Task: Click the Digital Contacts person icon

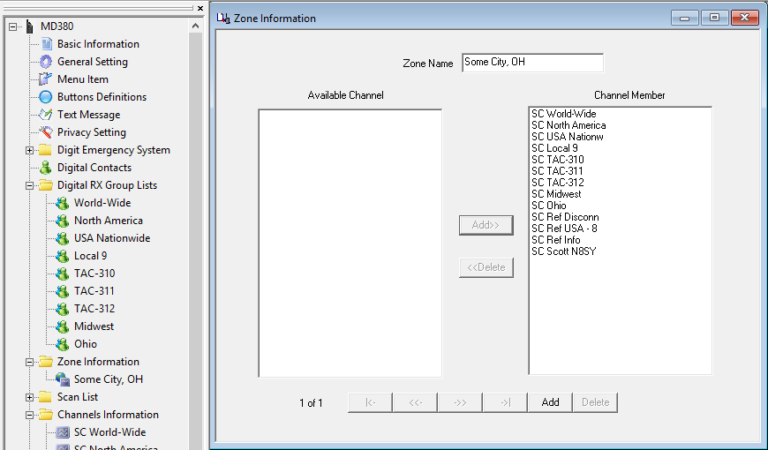Action: click(x=46, y=167)
